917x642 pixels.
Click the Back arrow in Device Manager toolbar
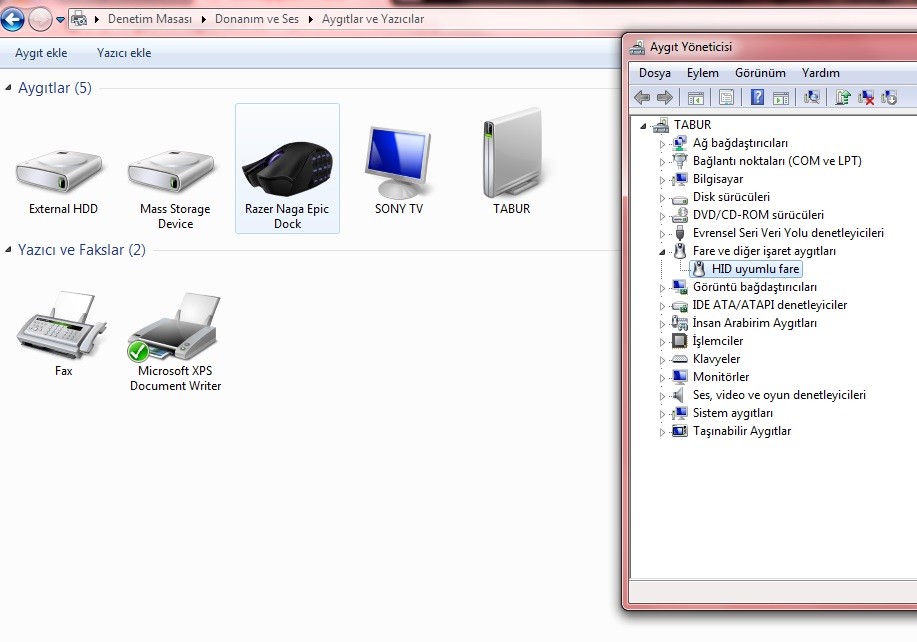(642, 97)
